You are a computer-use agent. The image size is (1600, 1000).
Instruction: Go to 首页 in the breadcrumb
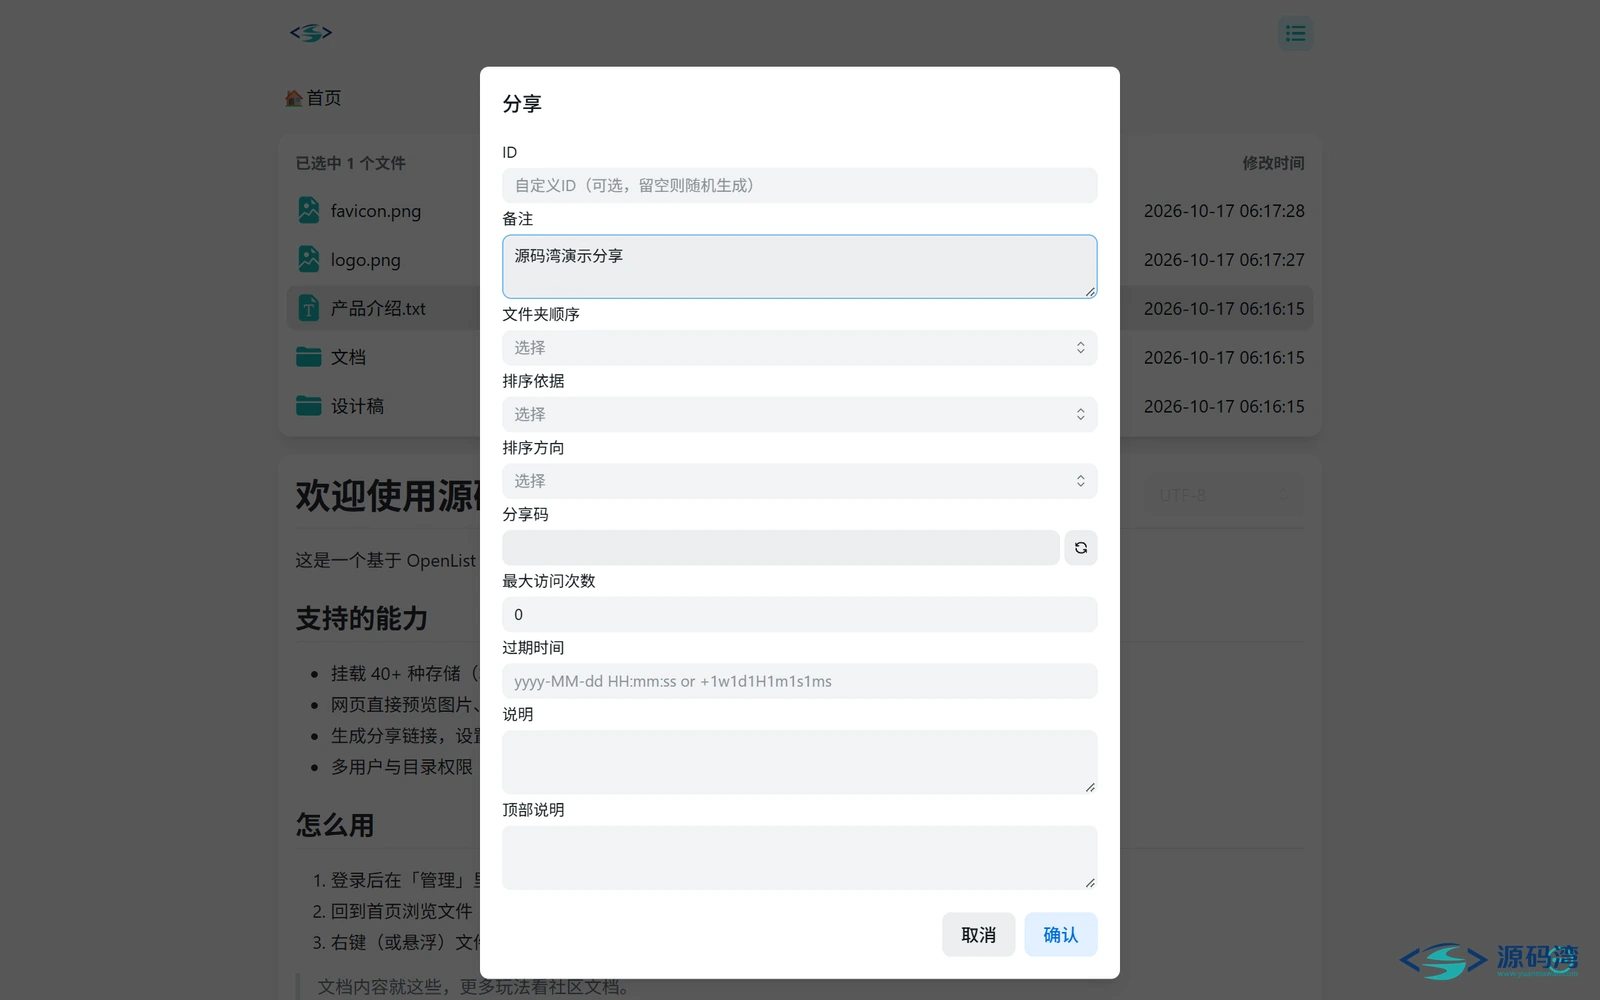[313, 98]
